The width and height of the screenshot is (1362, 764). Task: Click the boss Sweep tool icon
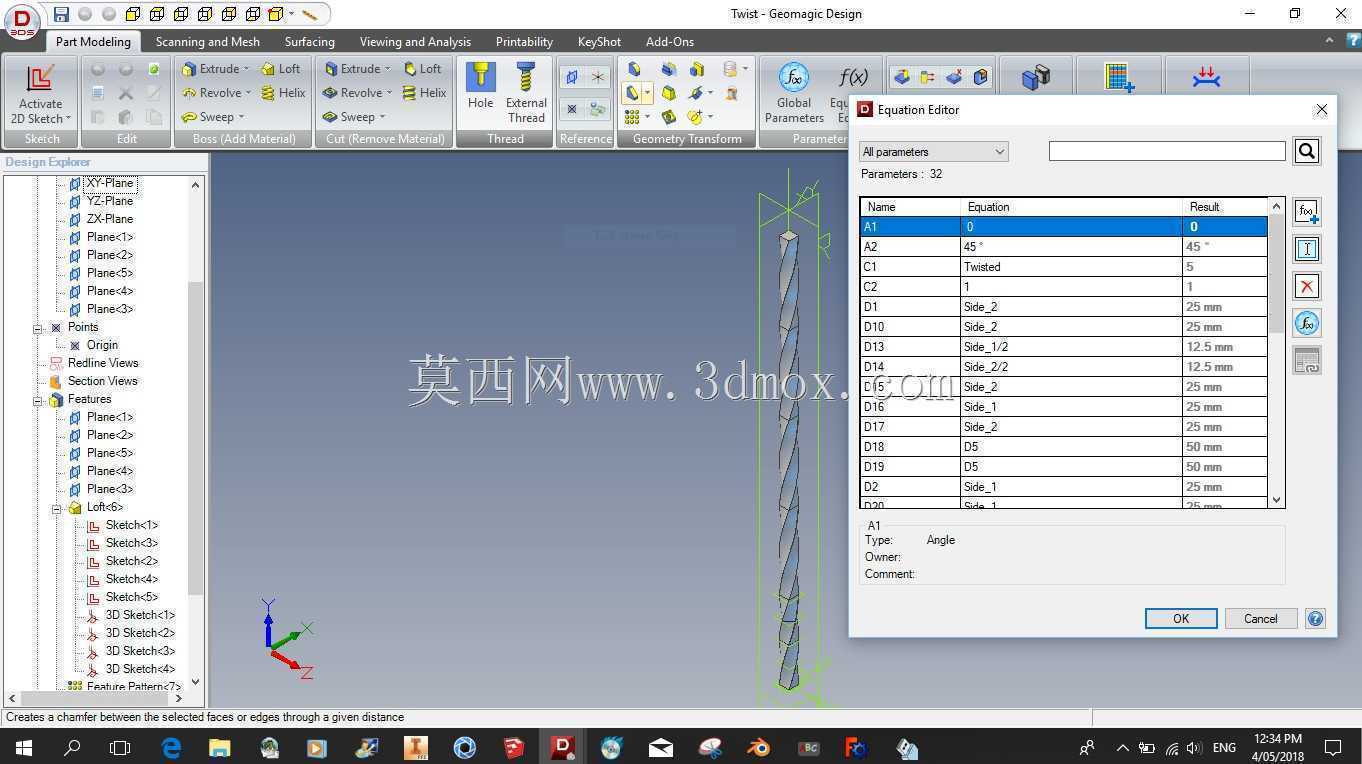tap(189, 117)
